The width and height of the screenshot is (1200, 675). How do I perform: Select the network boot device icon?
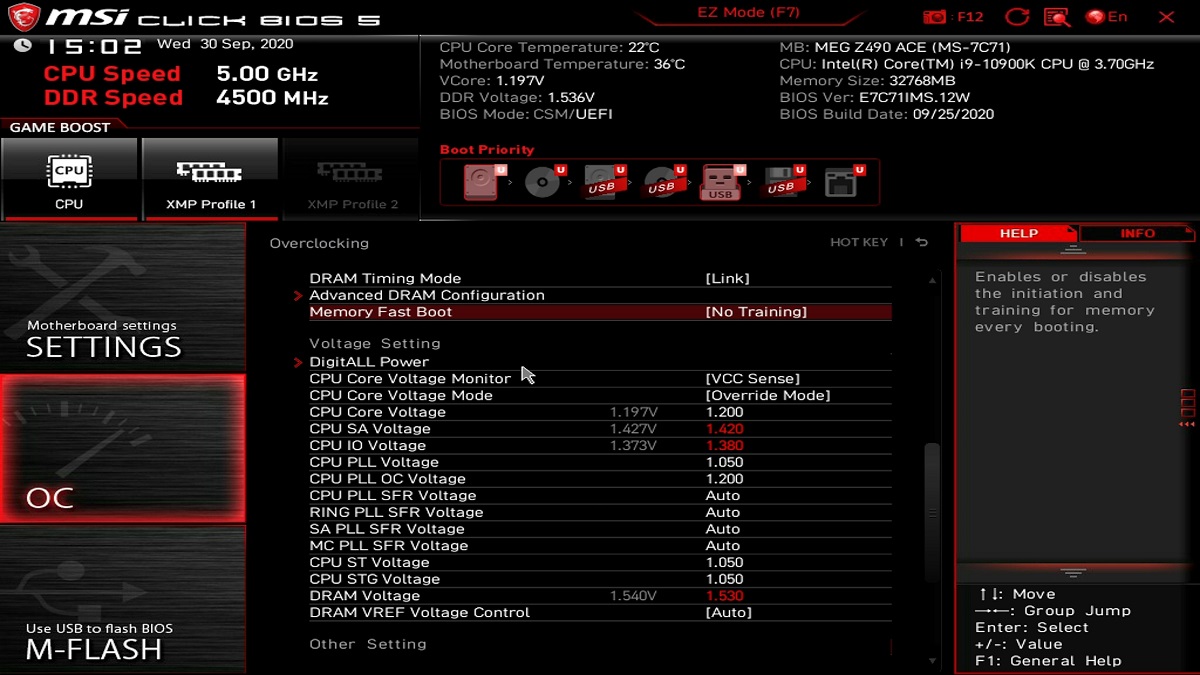842,182
